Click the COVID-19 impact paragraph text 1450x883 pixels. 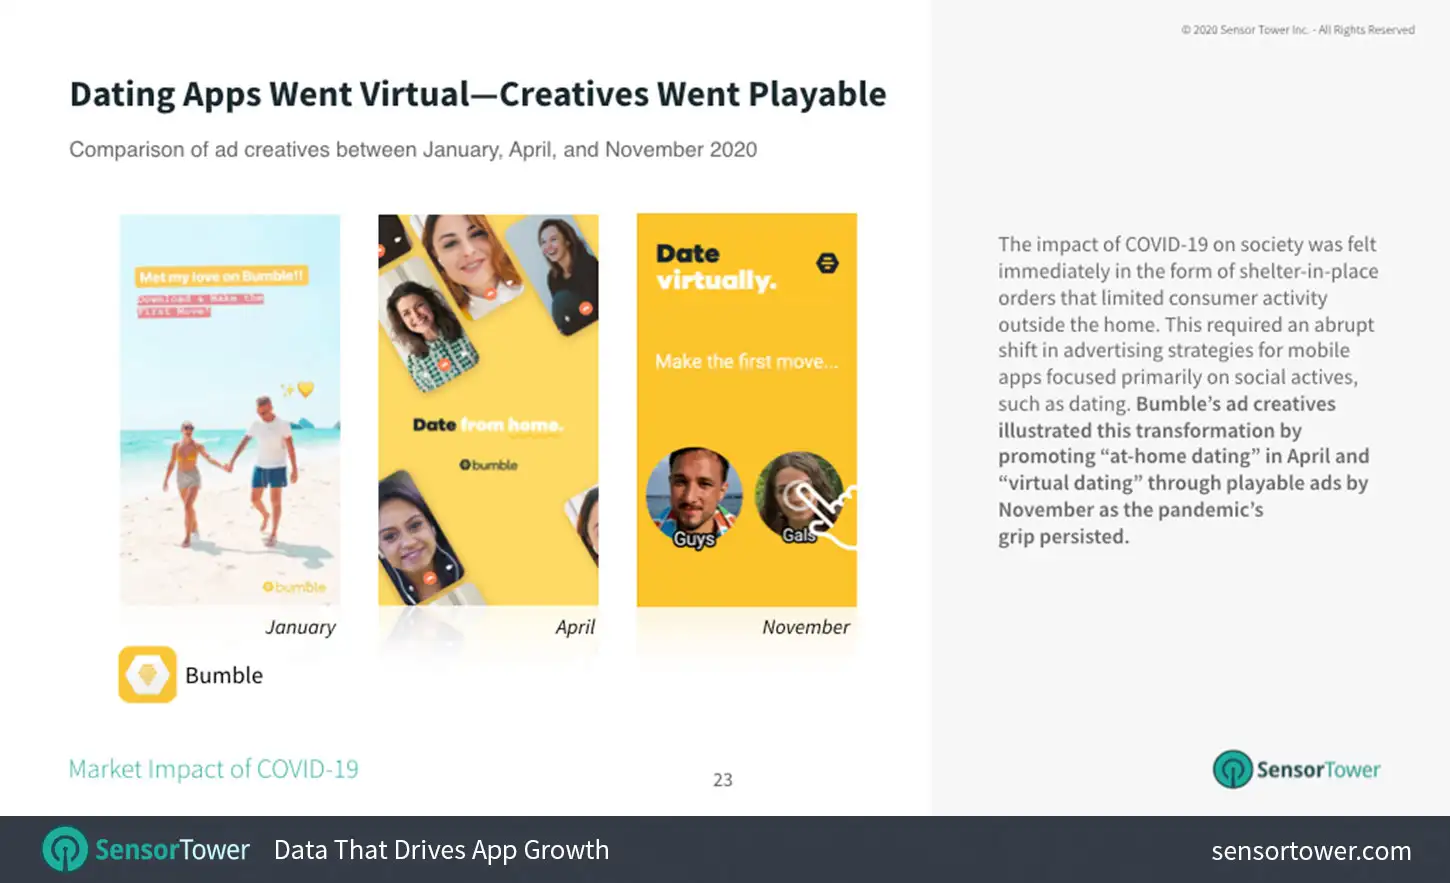pyautogui.click(x=1188, y=390)
